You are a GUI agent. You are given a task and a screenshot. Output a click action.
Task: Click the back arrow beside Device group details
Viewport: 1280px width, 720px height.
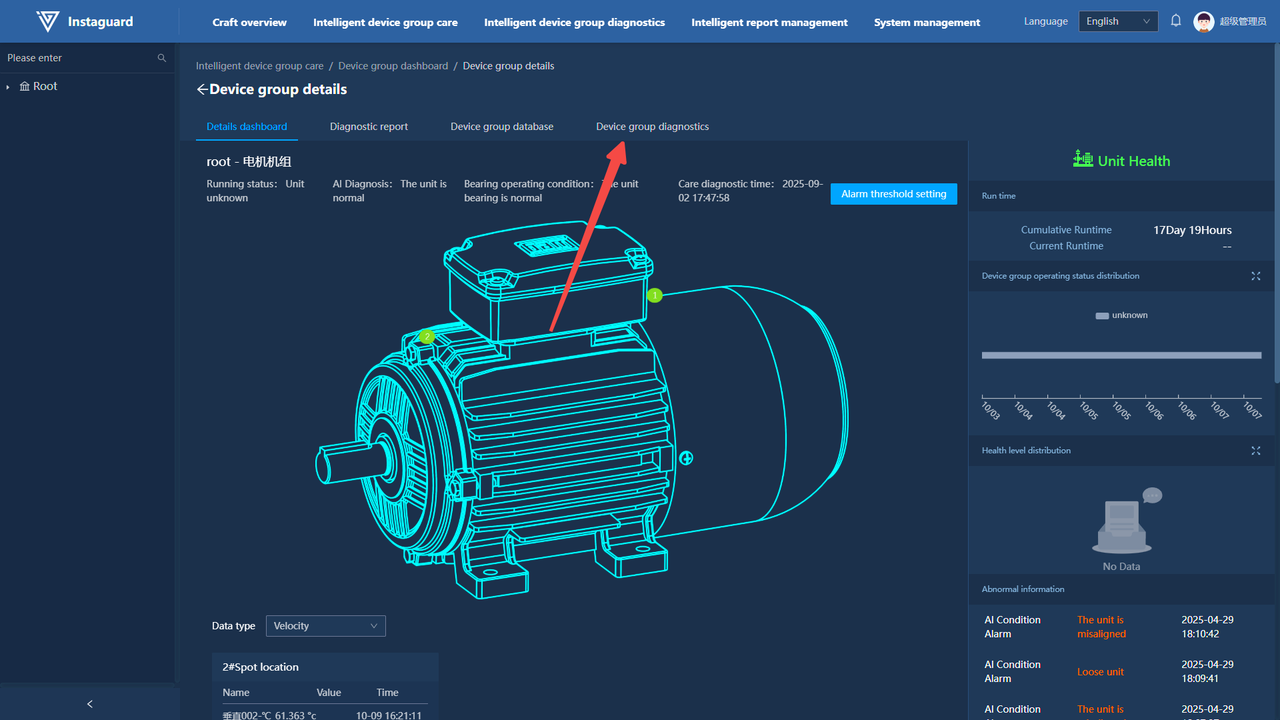202,90
